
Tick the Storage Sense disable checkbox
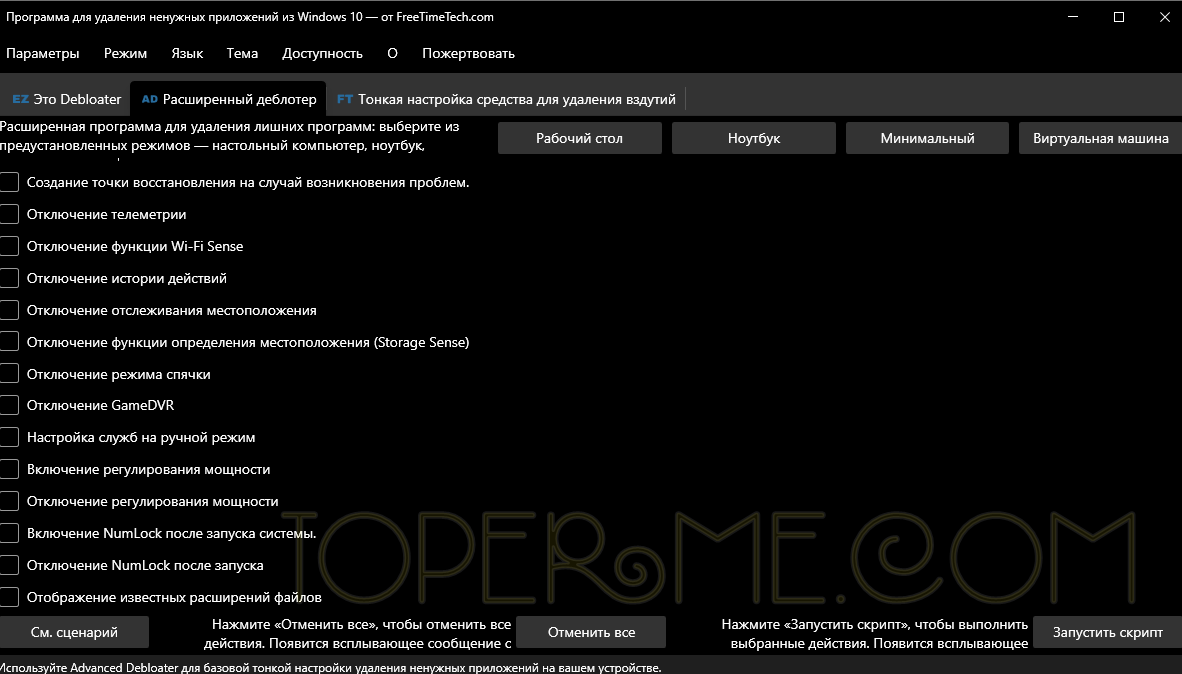(9, 342)
